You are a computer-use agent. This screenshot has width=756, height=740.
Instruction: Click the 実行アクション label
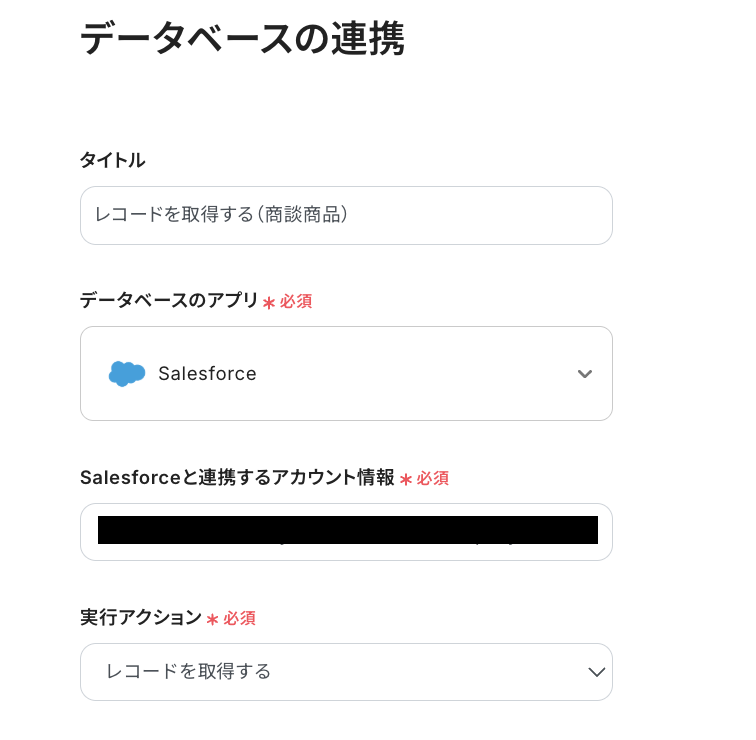140,618
